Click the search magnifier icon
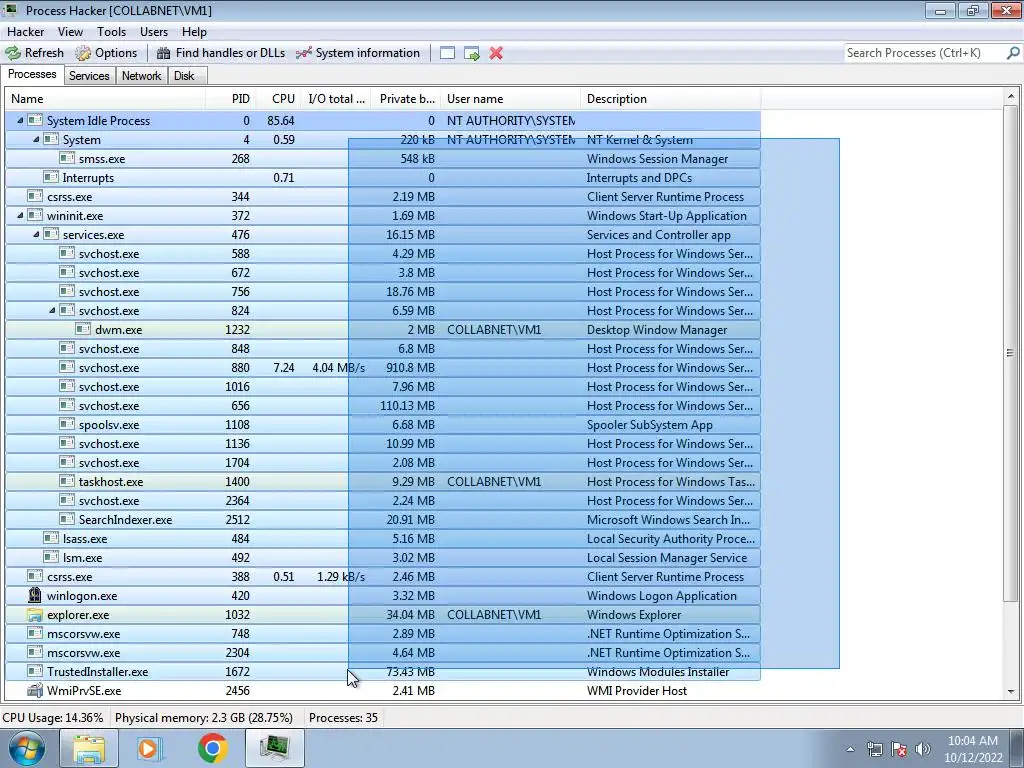 (x=1013, y=53)
